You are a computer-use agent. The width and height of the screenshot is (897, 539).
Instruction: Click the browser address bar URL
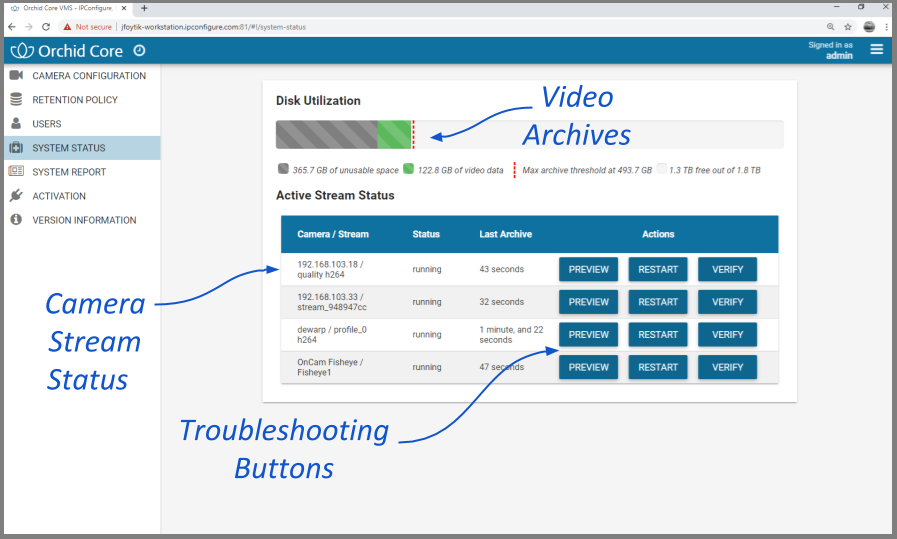coord(213,27)
